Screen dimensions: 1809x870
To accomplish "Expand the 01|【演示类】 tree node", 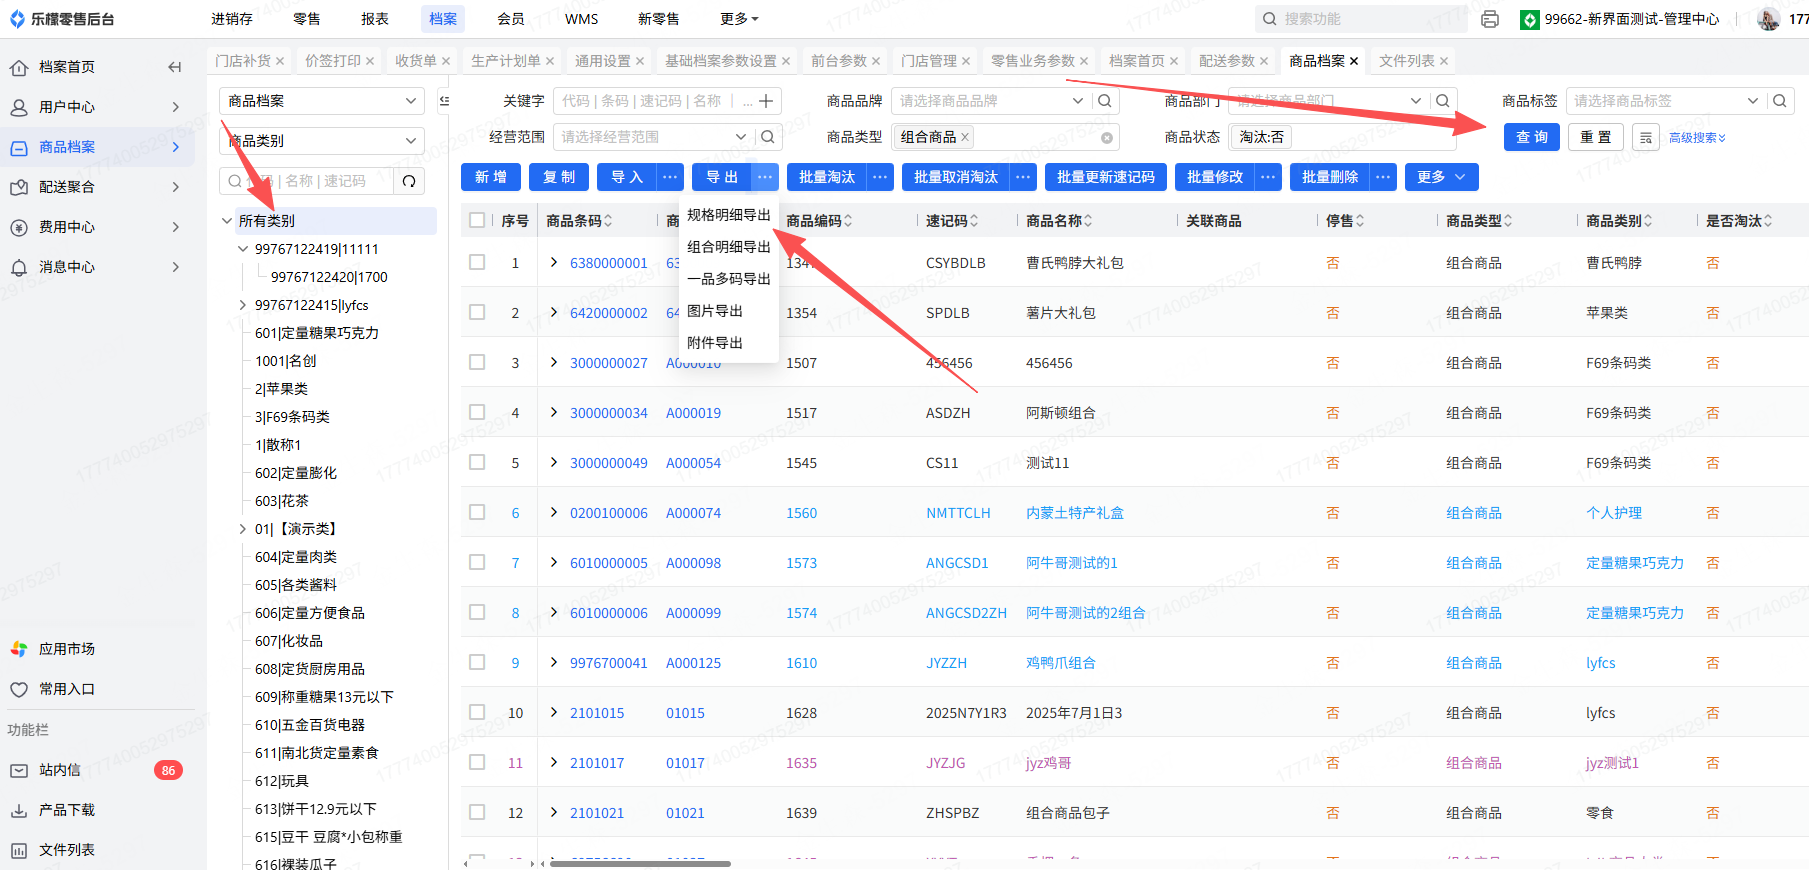I will click(x=243, y=529).
